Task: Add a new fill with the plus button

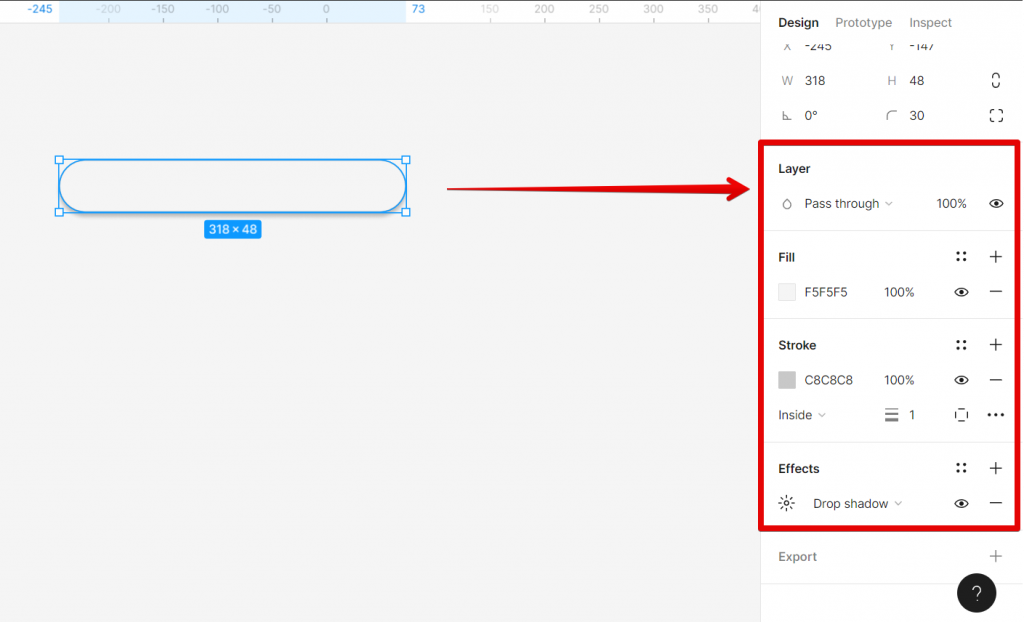Action: [x=995, y=257]
